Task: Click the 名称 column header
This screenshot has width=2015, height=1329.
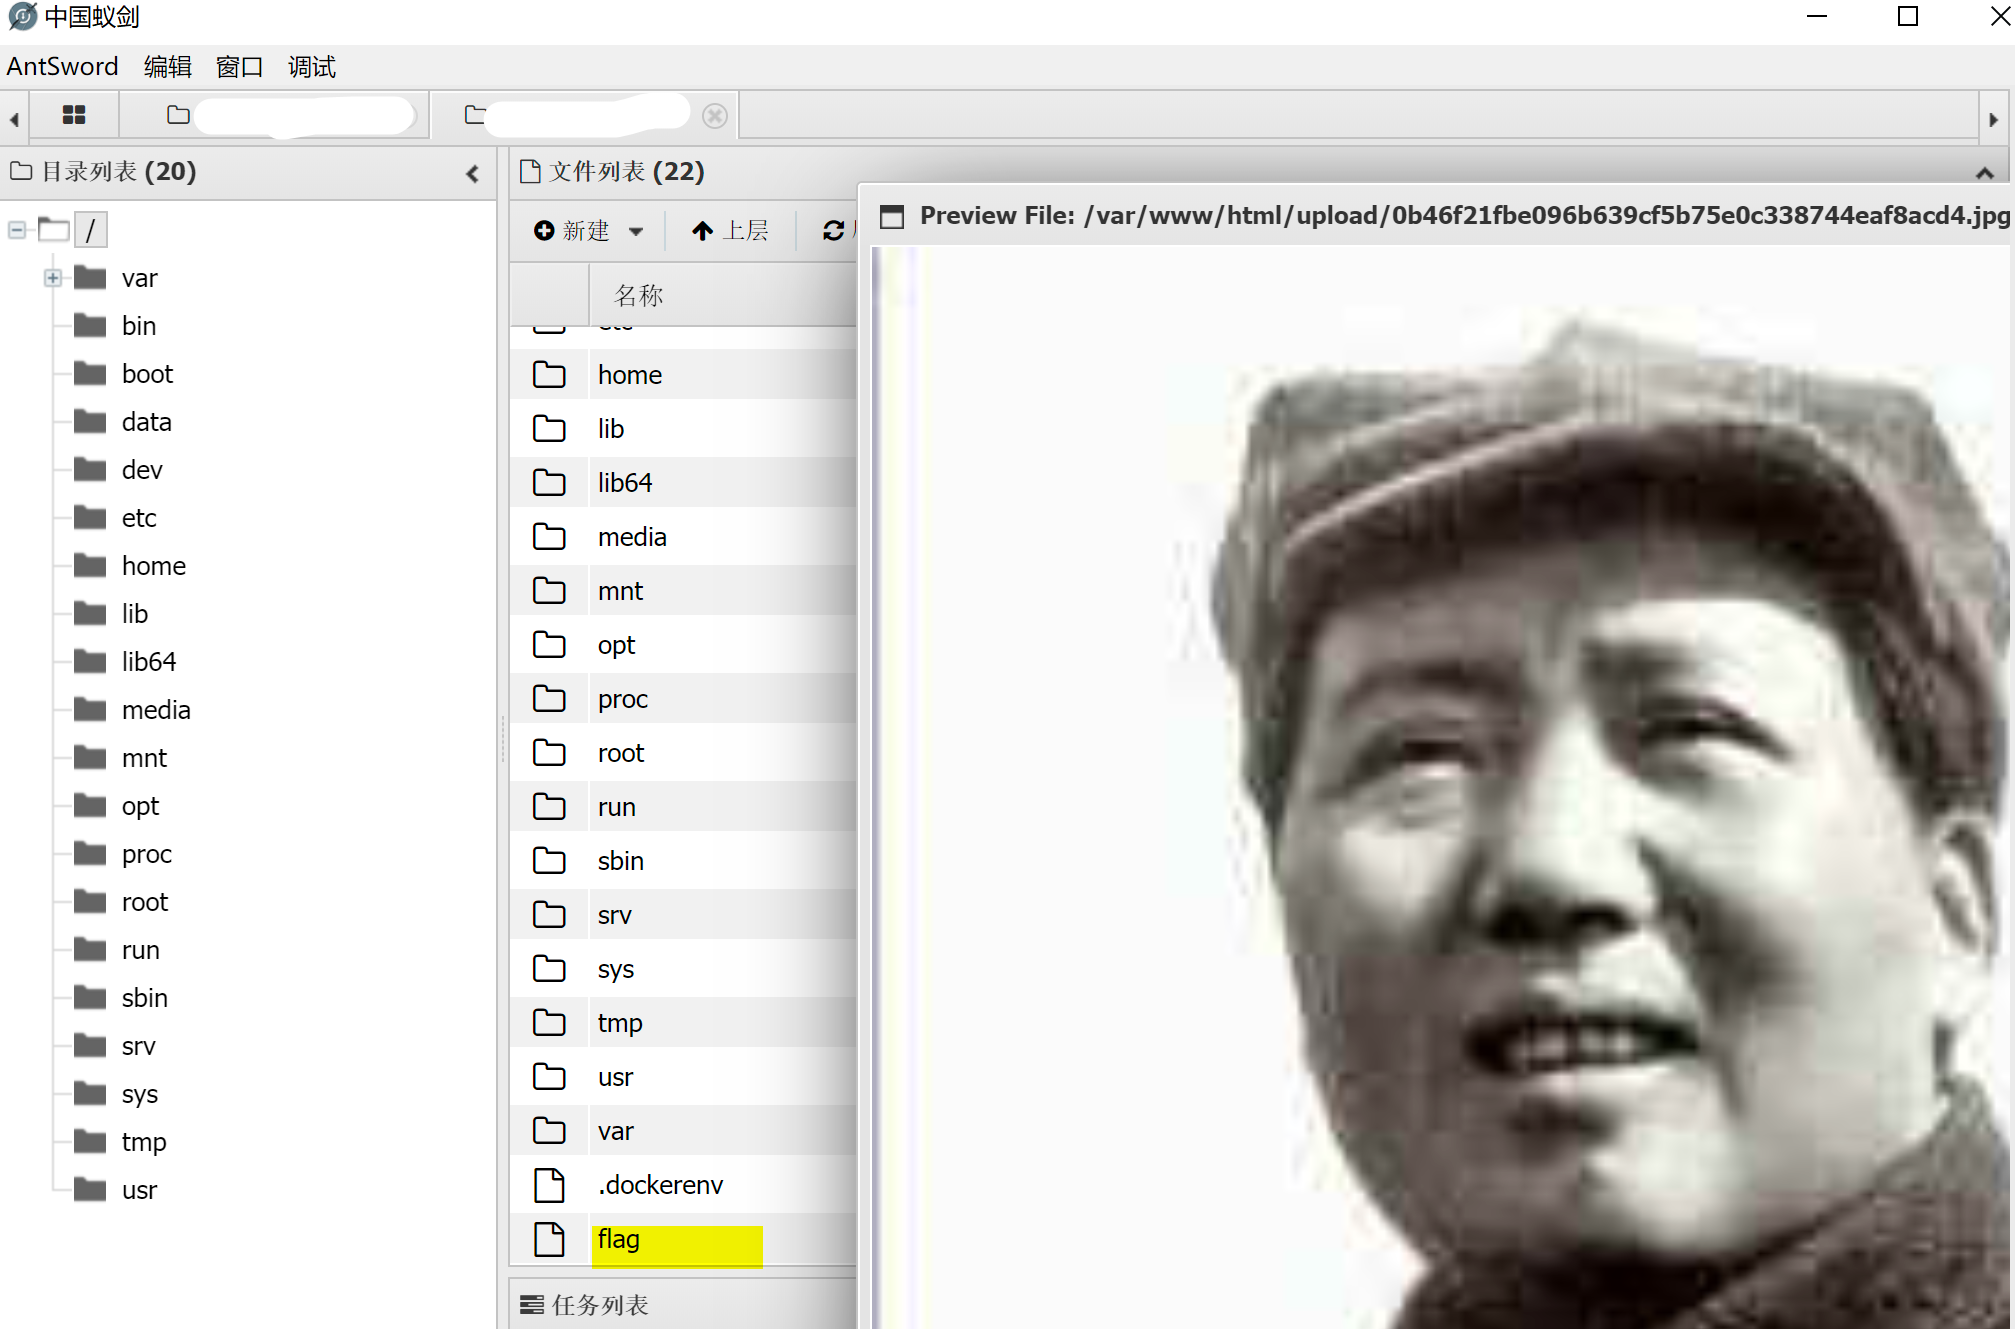Action: pos(638,296)
